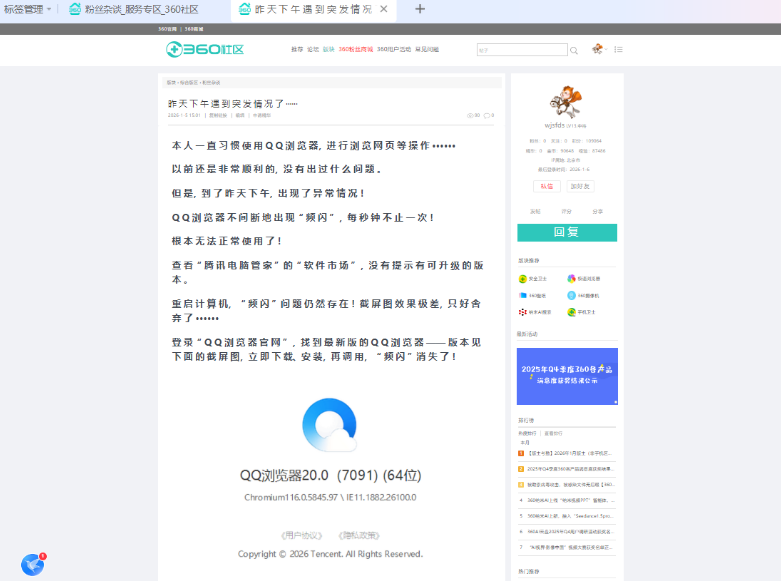Click the large user avatar in sidebar

[x=566, y=102]
